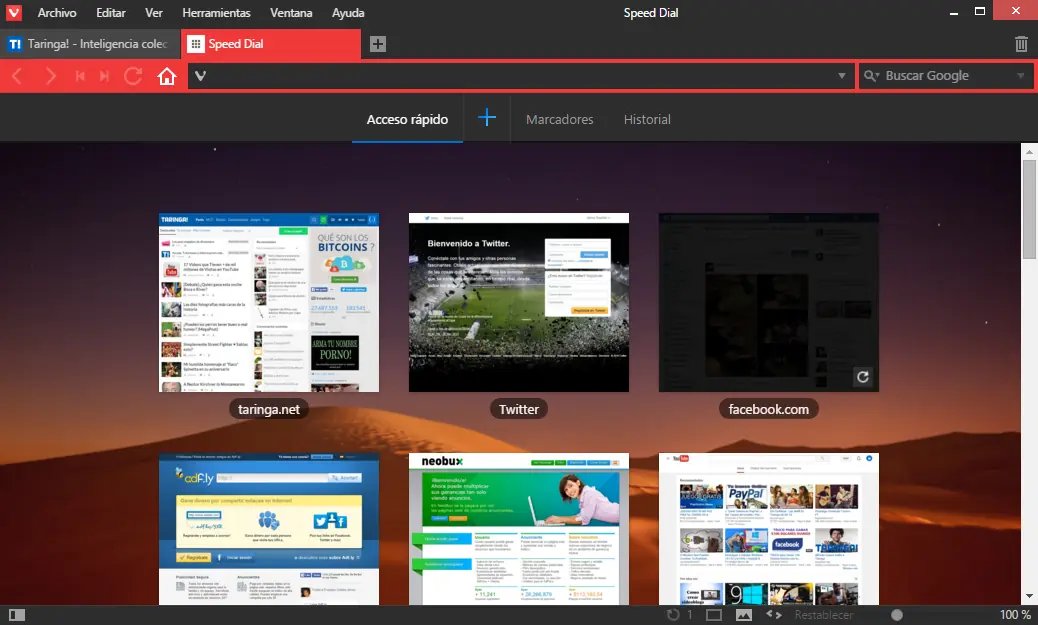Click the scrollbar down arrow

click(x=1029, y=597)
